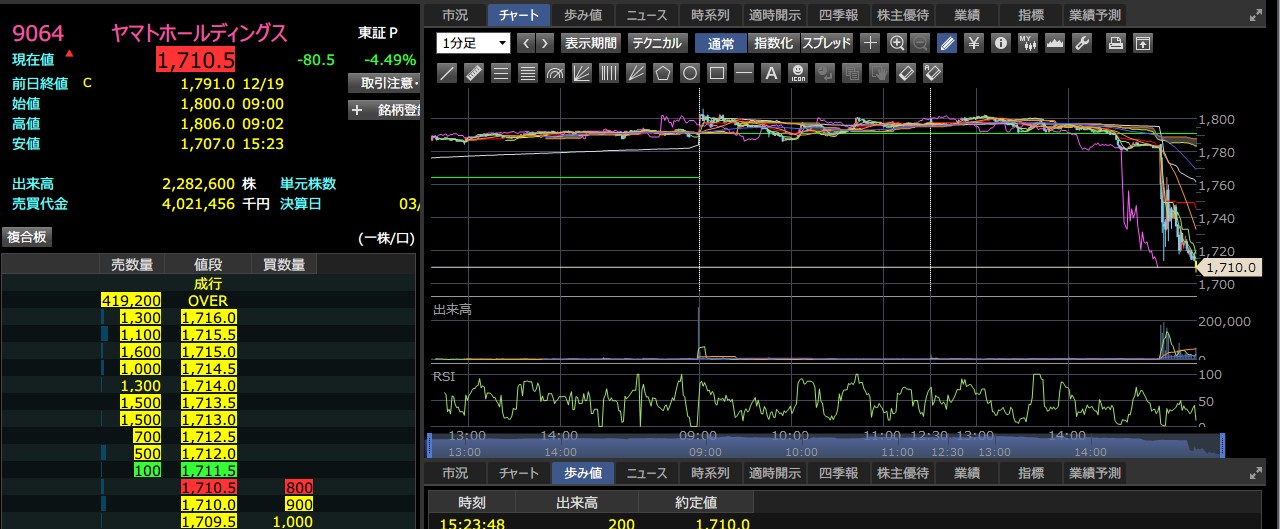1280x529 pixels.
Task: Open the smiley icon stamp tool
Action: point(798,73)
